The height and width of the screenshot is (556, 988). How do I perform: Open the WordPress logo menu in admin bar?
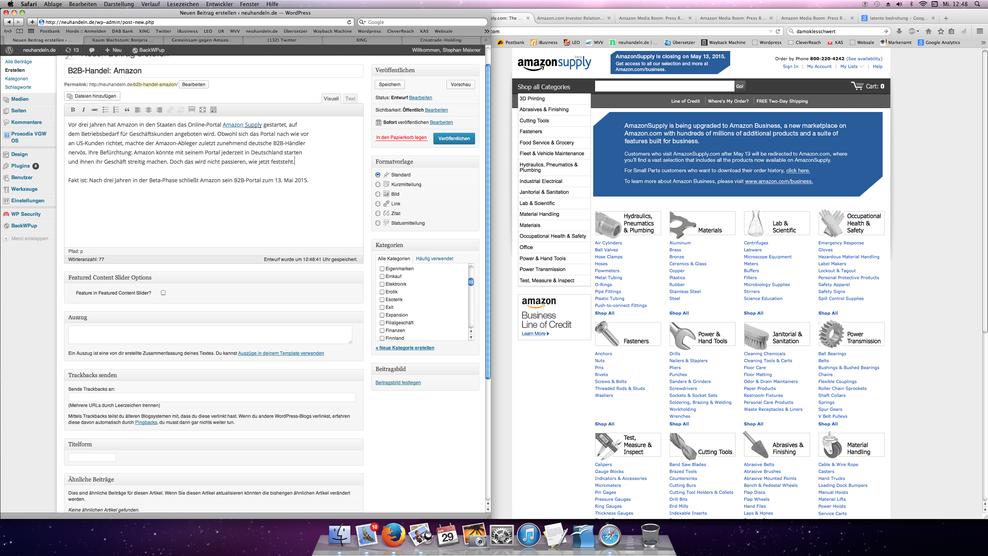coord(9,50)
